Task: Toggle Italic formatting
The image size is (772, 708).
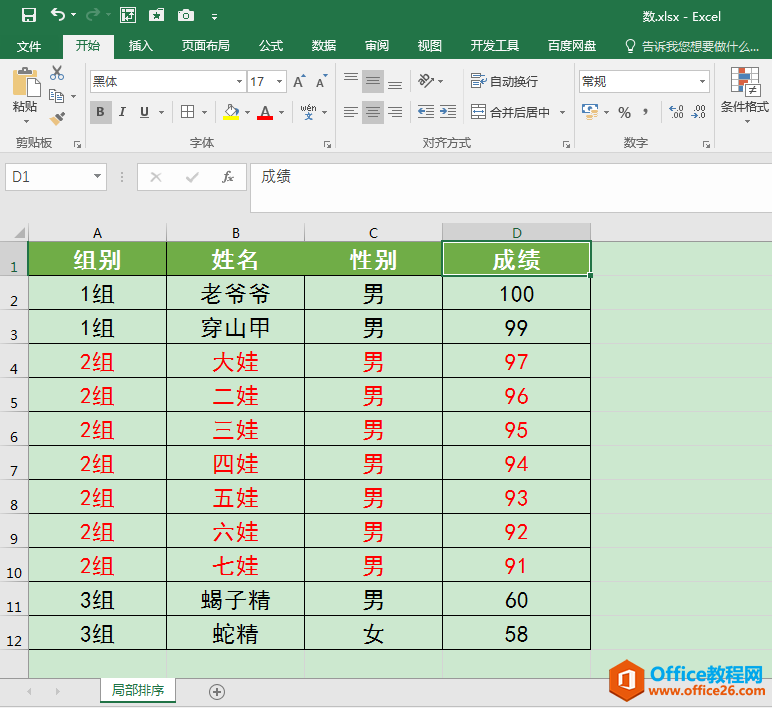Action: click(123, 112)
